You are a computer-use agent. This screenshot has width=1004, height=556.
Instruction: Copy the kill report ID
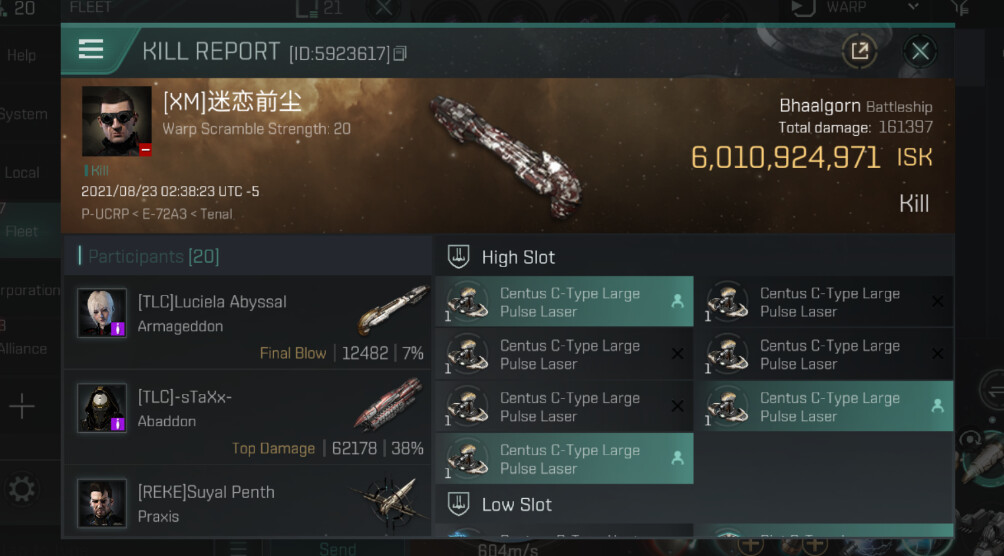pyautogui.click(x=400, y=53)
